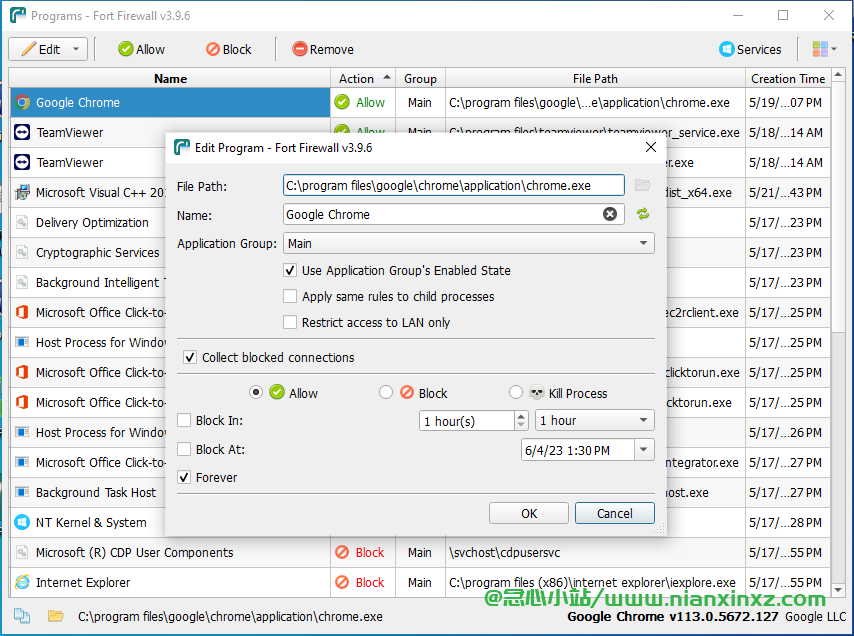The width and height of the screenshot is (854, 636).
Task: Click Block icon in CDP User Components row
Action: click(x=342, y=552)
